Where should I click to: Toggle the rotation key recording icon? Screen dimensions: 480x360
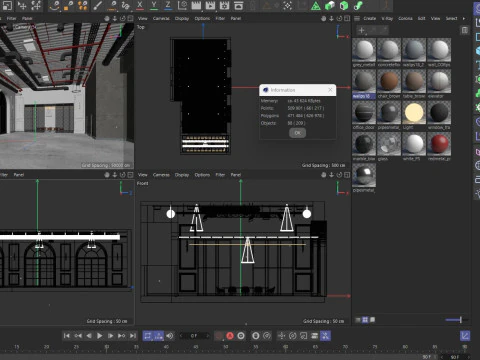(x=292, y=336)
